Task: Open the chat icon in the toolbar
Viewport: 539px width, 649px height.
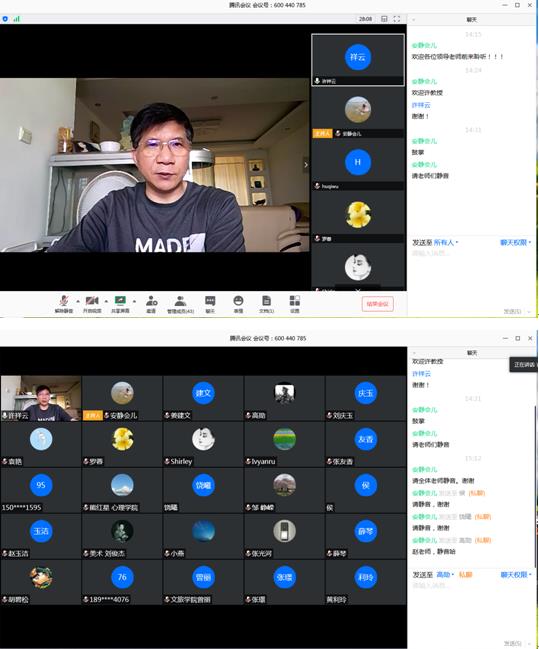Action: click(210, 304)
